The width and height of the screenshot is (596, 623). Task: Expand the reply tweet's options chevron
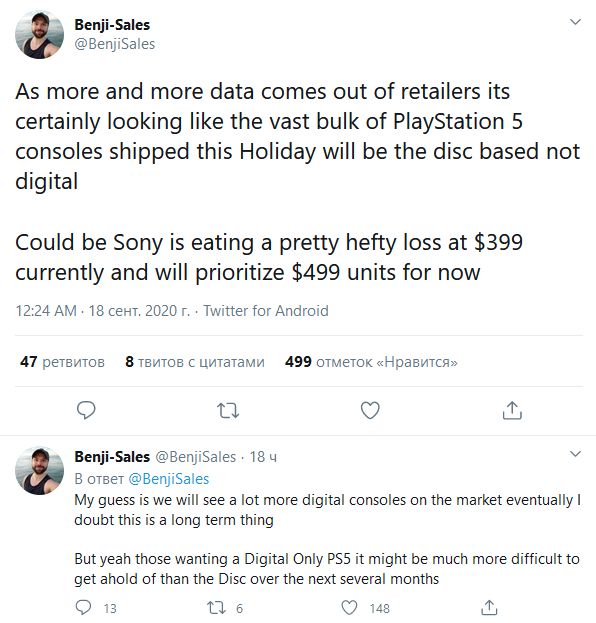575,453
